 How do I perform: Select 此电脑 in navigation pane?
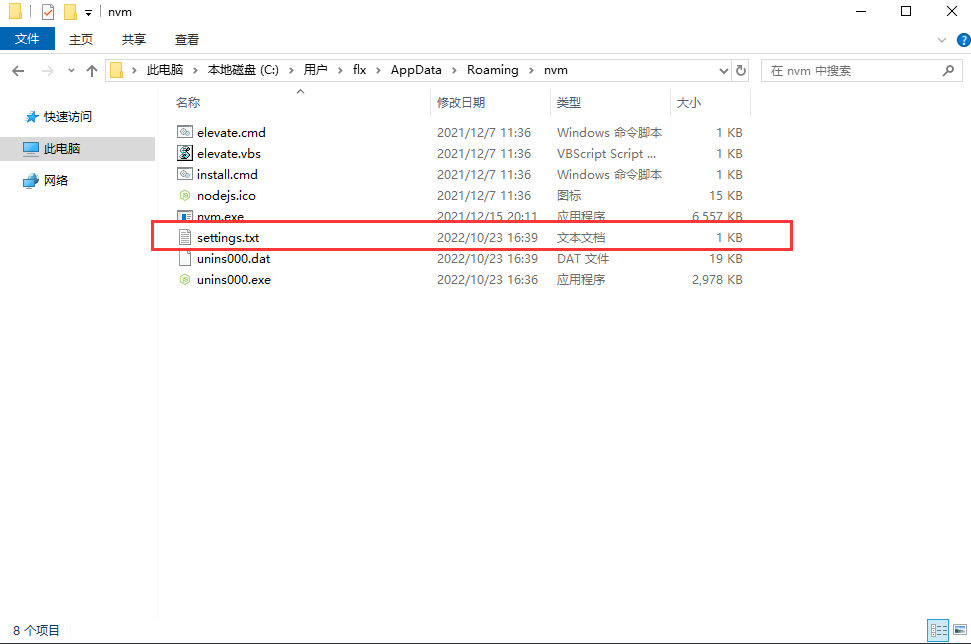tap(62, 149)
